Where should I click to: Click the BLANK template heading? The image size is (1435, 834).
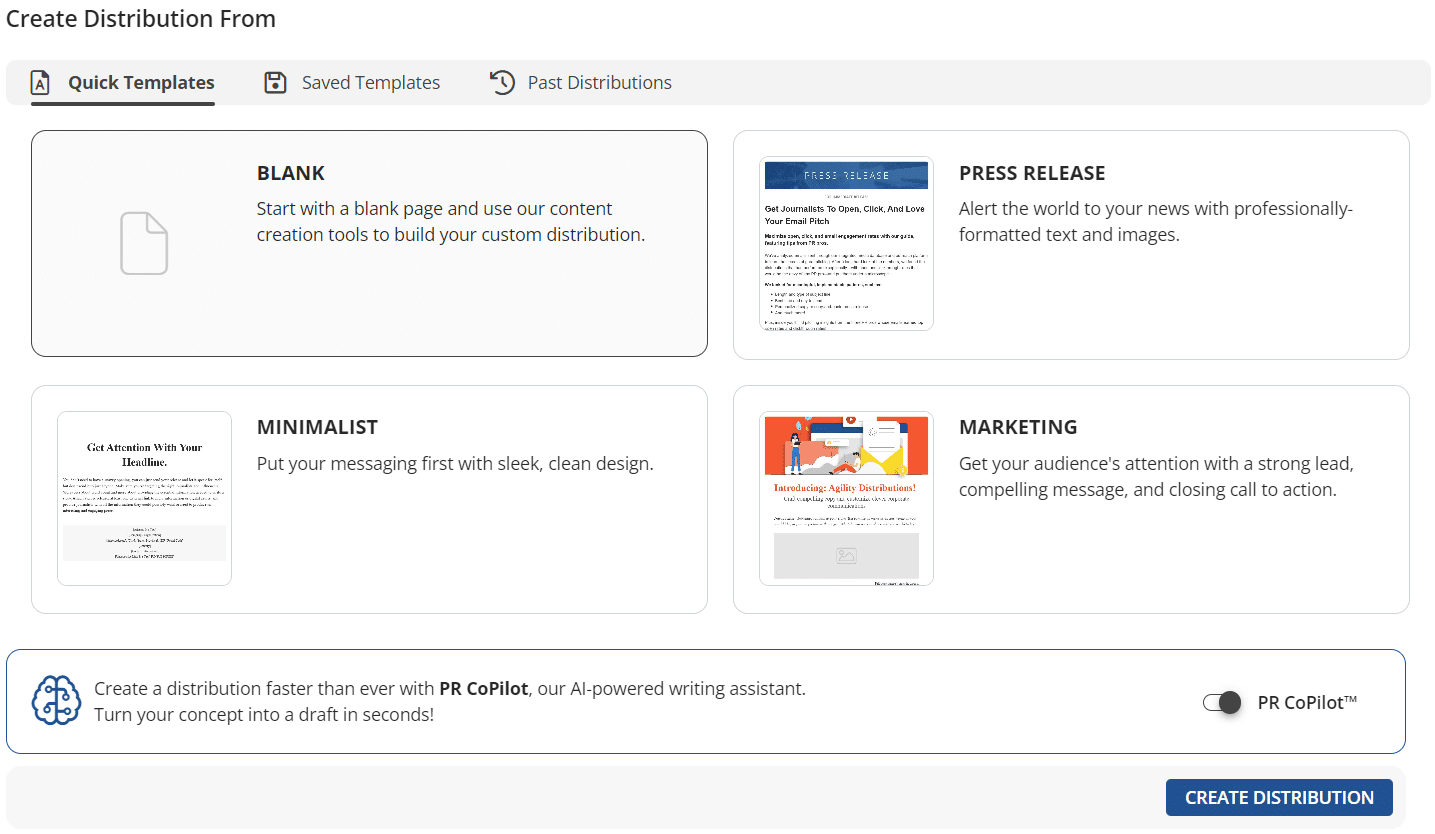coord(291,173)
